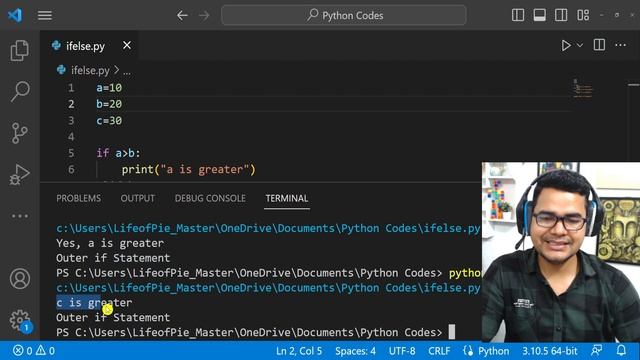Open the feedback icon in status bar
The image size is (640, 360).
point(597,350)
